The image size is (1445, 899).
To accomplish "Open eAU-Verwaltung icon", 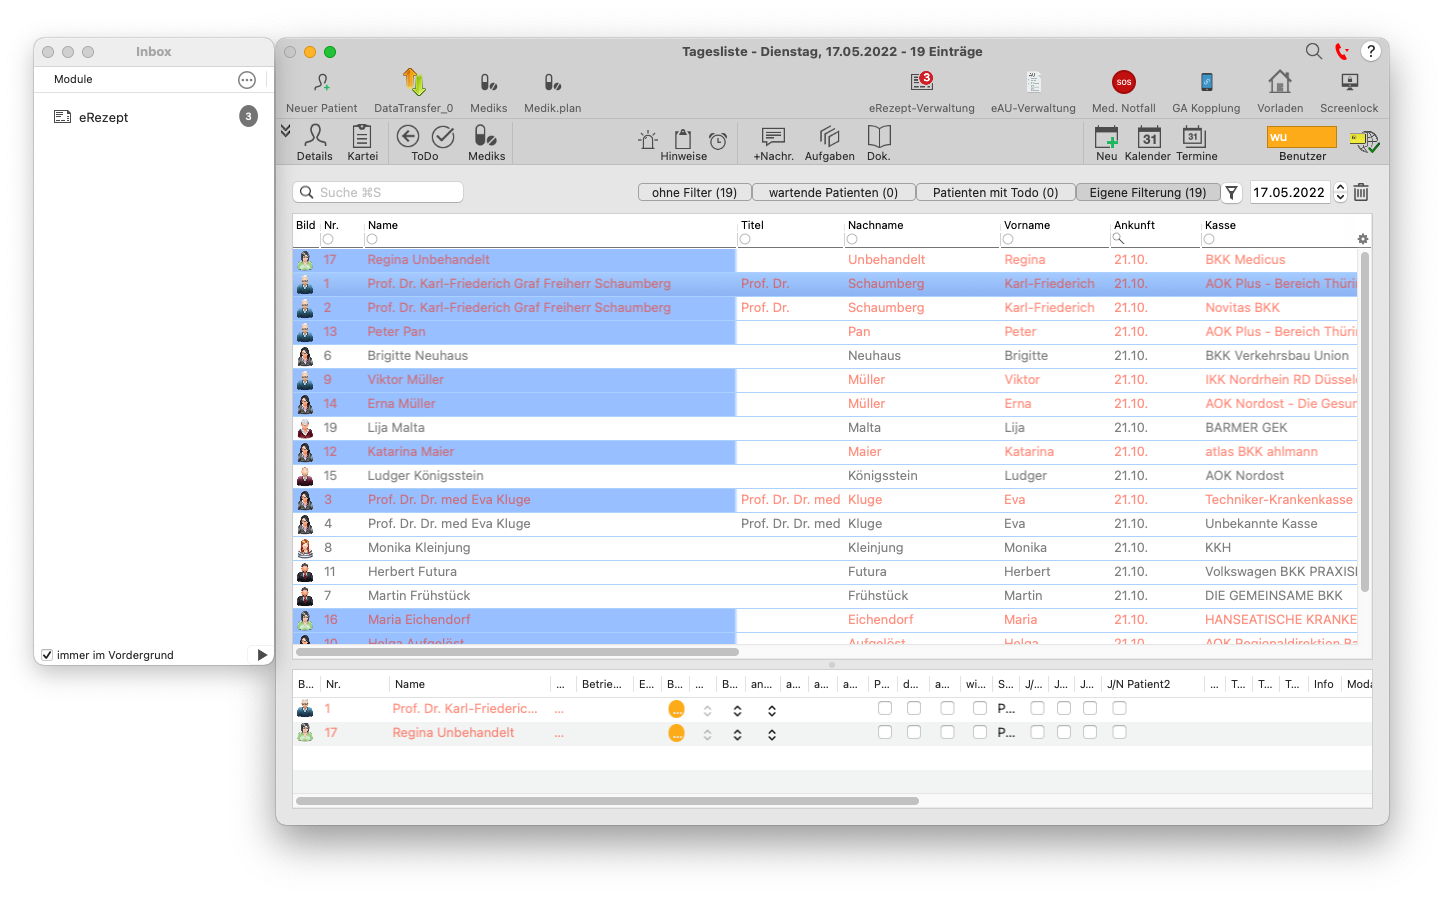I will click(x=1033, y=82).
